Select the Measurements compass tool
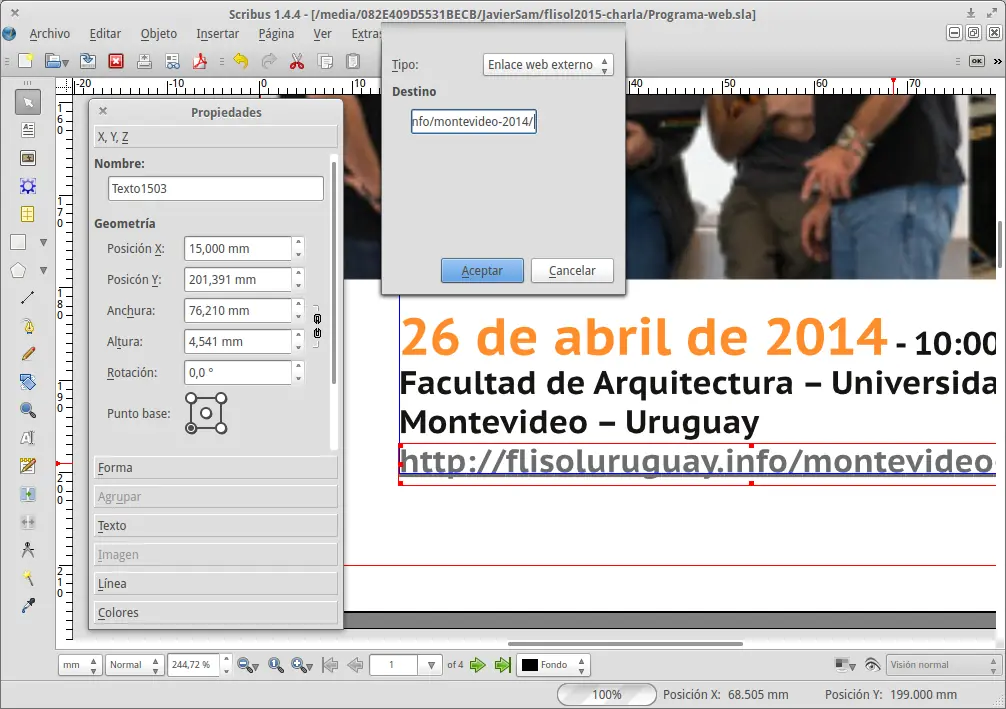1006x709 pixels. click(28, 550)
